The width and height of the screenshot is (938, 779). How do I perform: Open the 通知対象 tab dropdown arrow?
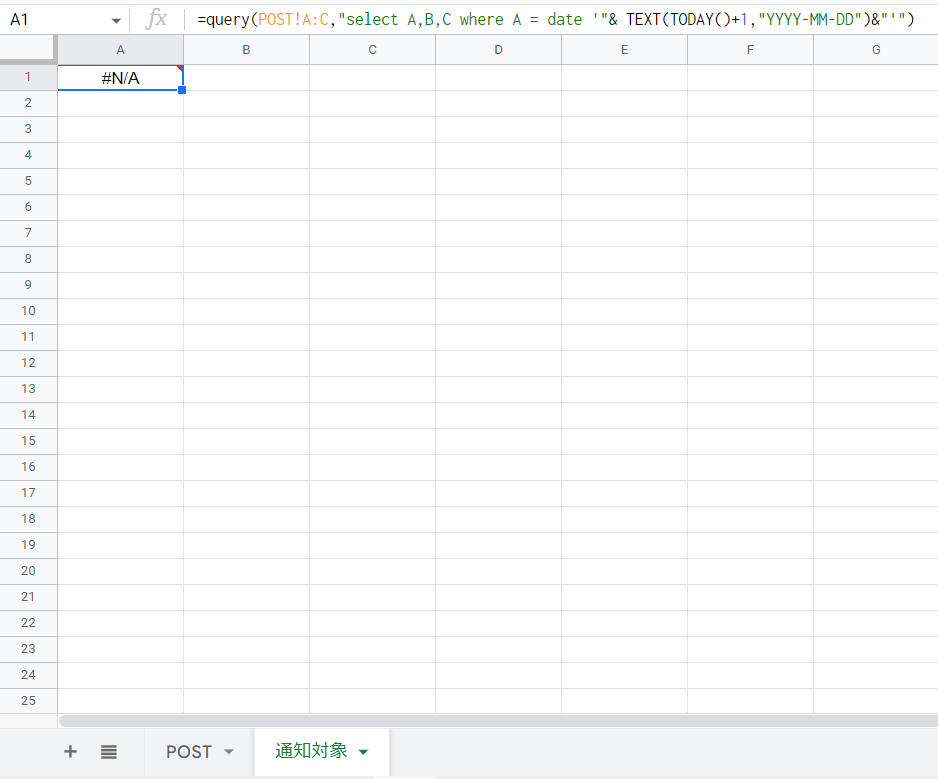tap(363, 751)
